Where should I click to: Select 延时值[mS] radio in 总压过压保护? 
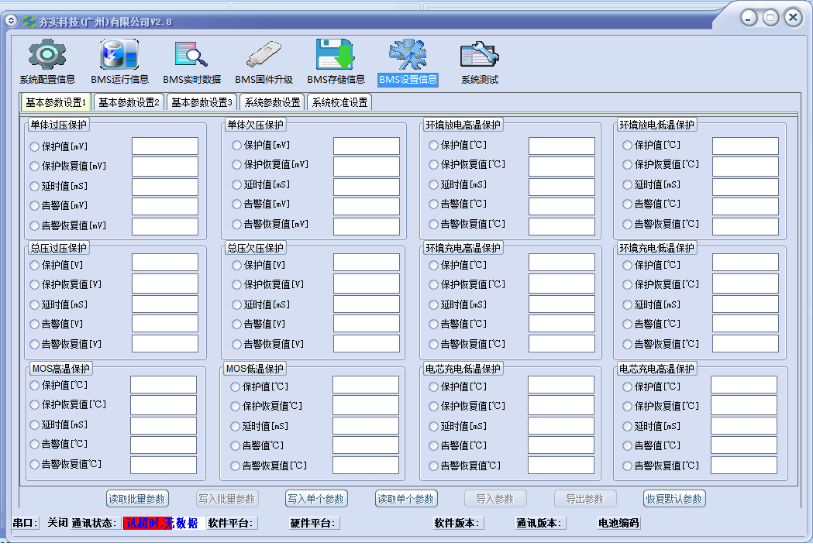pos(35,305)
